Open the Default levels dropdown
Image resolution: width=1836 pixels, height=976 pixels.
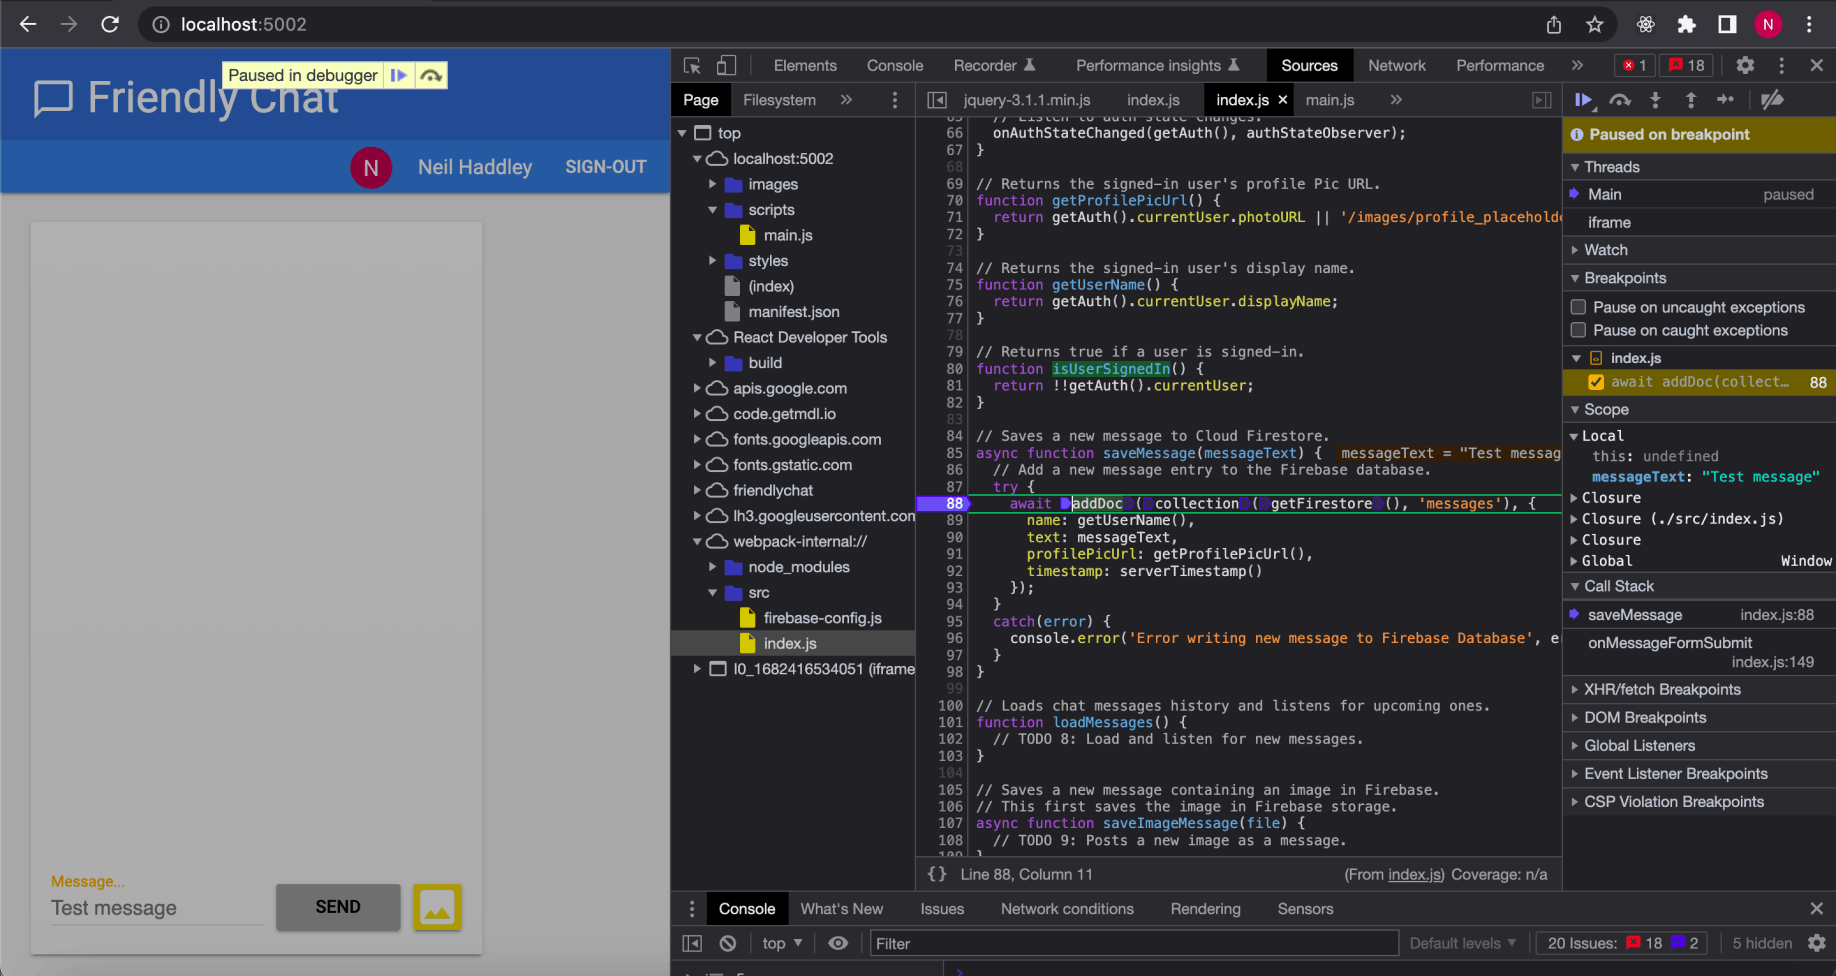[x=1462, y=943]
